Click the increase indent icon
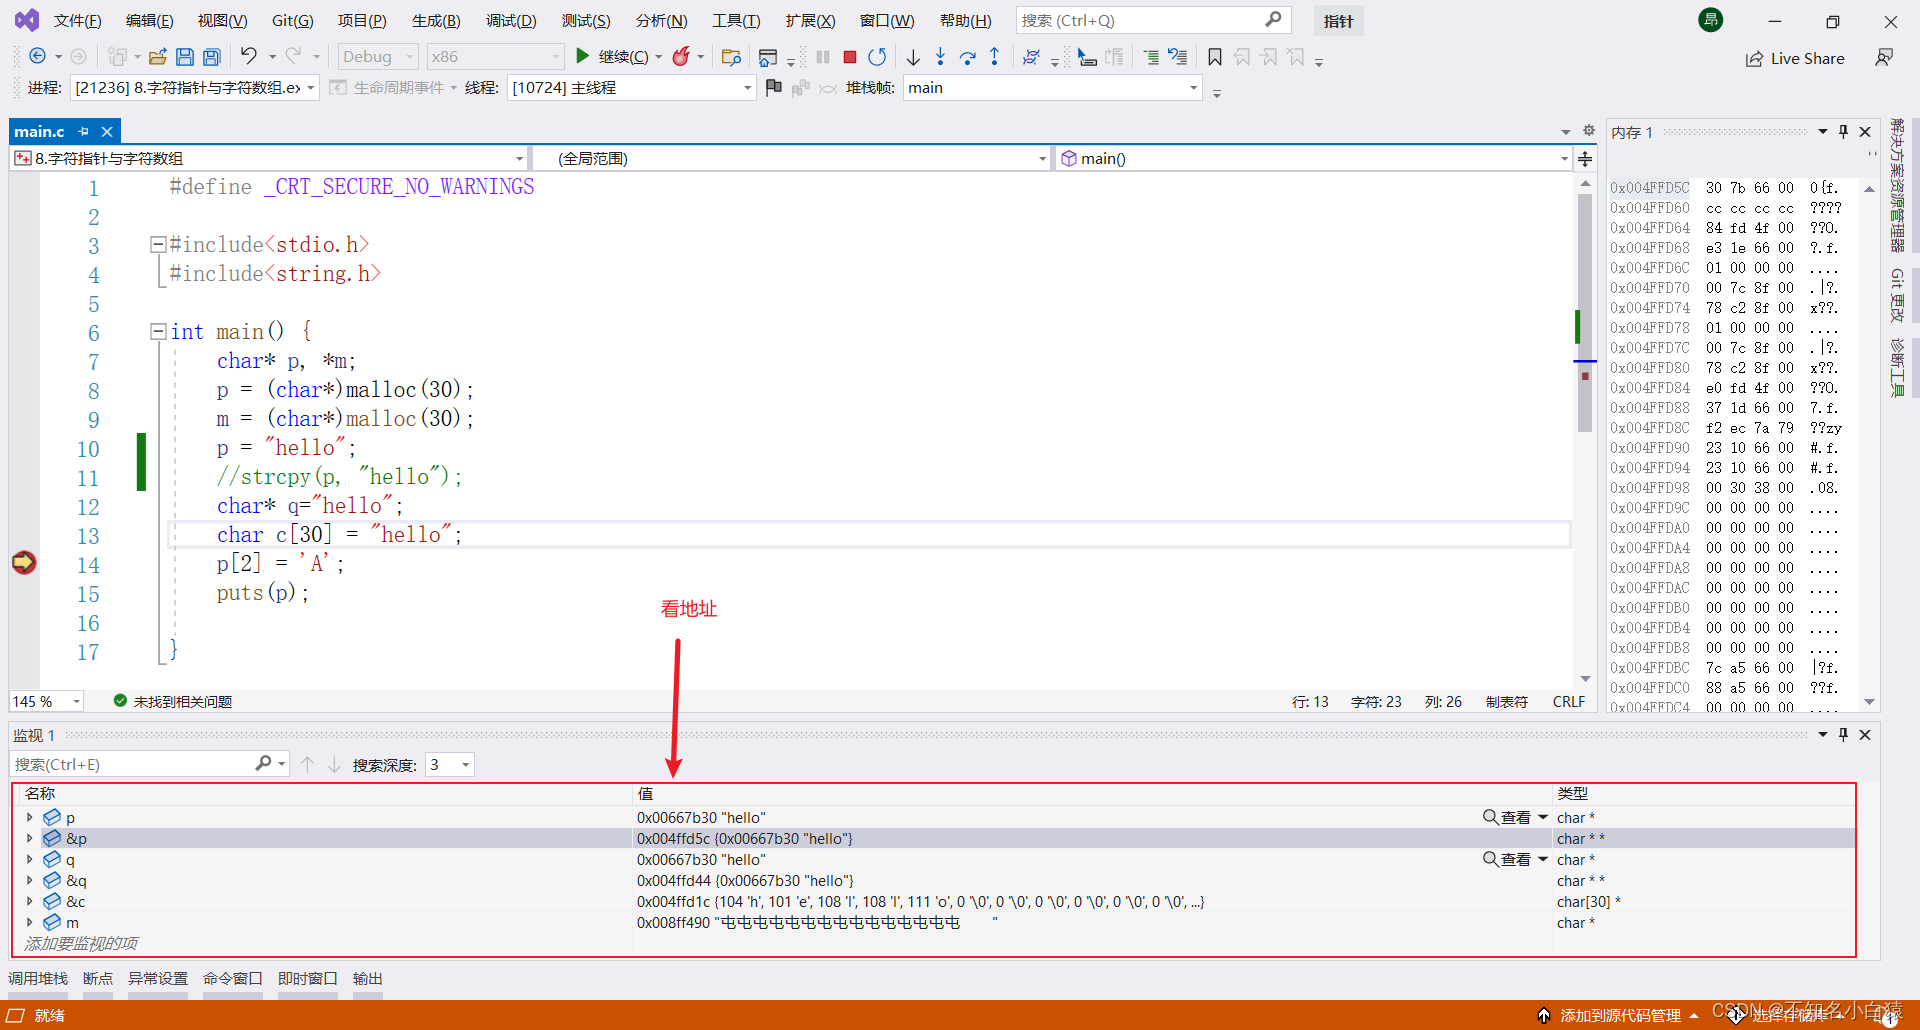The height and width of the screenshot is (1030, 1920). click(x=1151, y=57)
